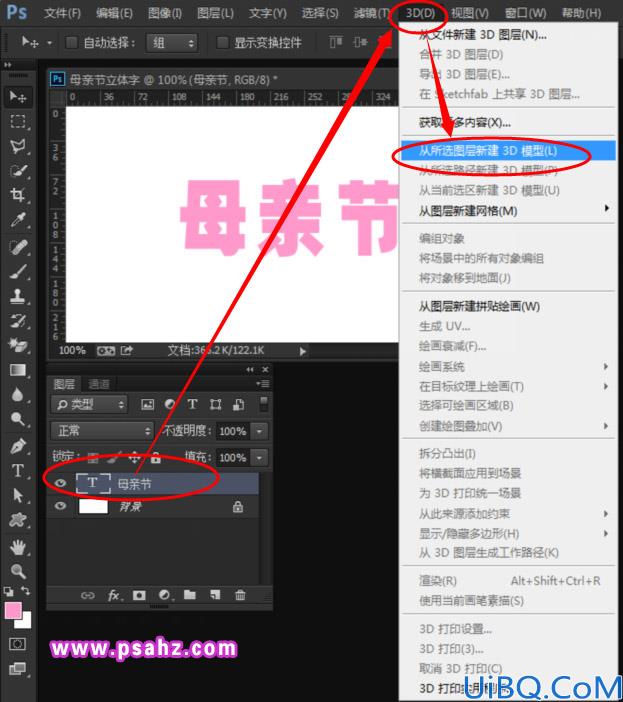
Task: Change screen mode icon at toolbox bottom
Action: click(x=17, y=669)
